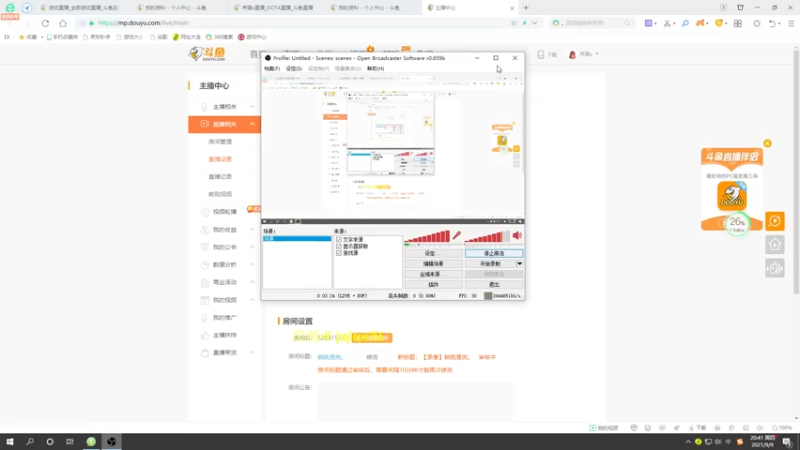Viewport: 800px width, 450px height.
Task: Switch to OBS icon on taskbar
Action: (111, 441)
